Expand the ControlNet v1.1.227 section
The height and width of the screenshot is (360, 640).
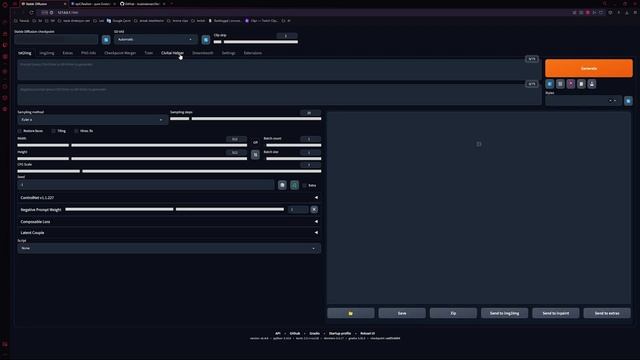(169, 198)
